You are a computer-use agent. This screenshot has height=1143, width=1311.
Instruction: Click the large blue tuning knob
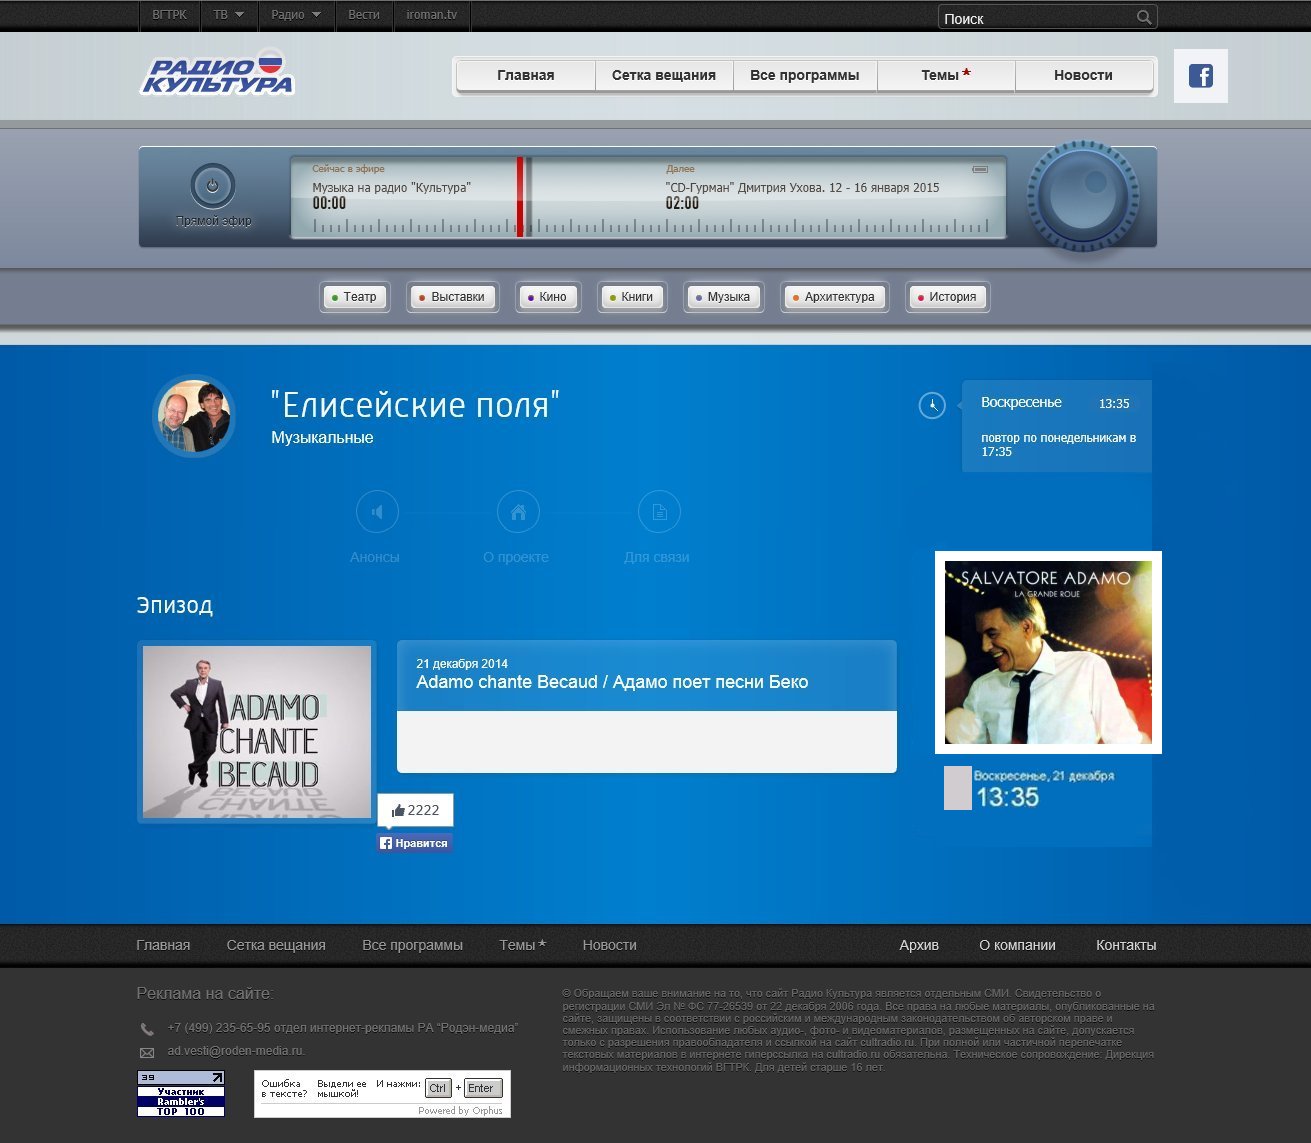click(x=1084, y=196)
